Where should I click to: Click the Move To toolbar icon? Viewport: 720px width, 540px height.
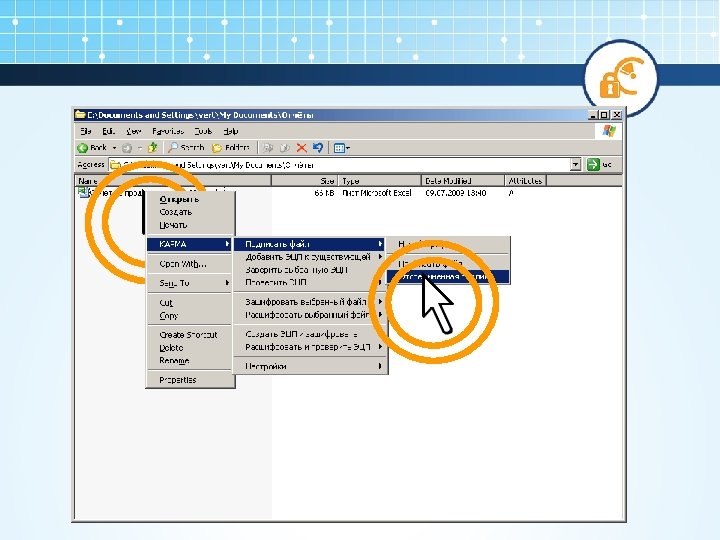pyautogui.click(x=268, y=148)
